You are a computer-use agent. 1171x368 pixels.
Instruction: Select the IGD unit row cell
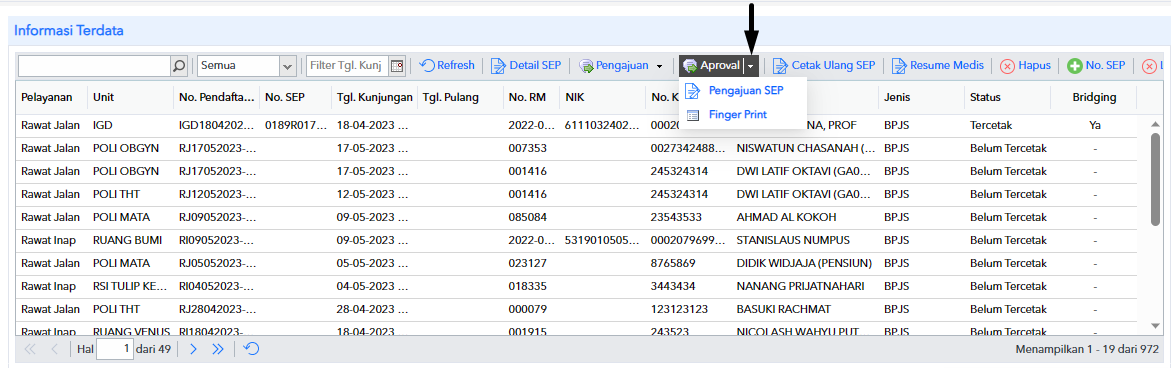pos(131,125)
